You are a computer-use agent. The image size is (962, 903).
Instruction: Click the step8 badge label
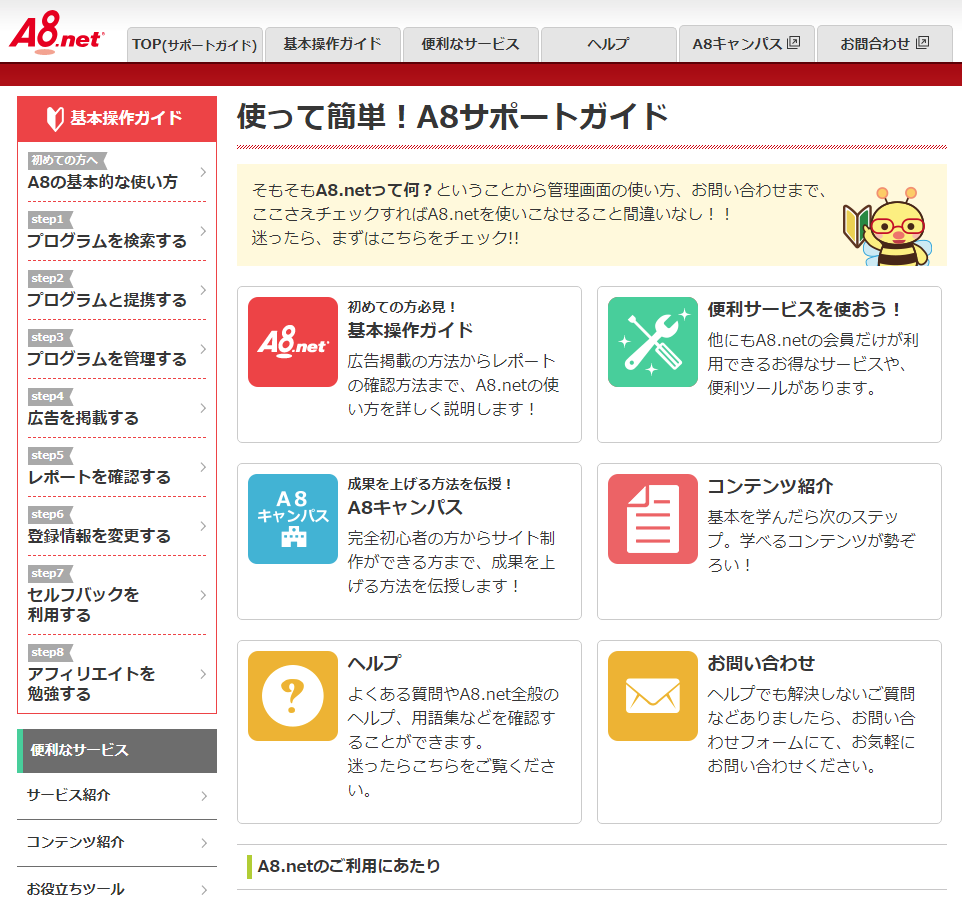point(50,652)
